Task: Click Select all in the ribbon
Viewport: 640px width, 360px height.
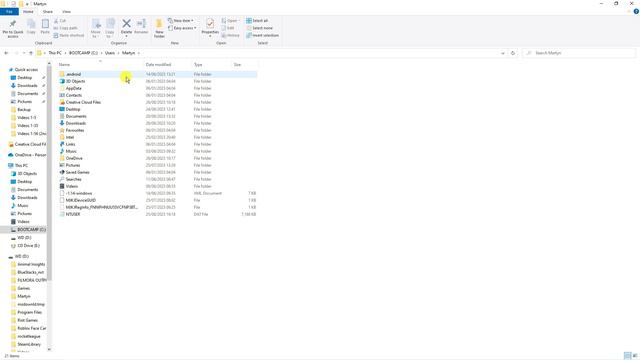Action: pyautogui.click(x=257, y=21)
